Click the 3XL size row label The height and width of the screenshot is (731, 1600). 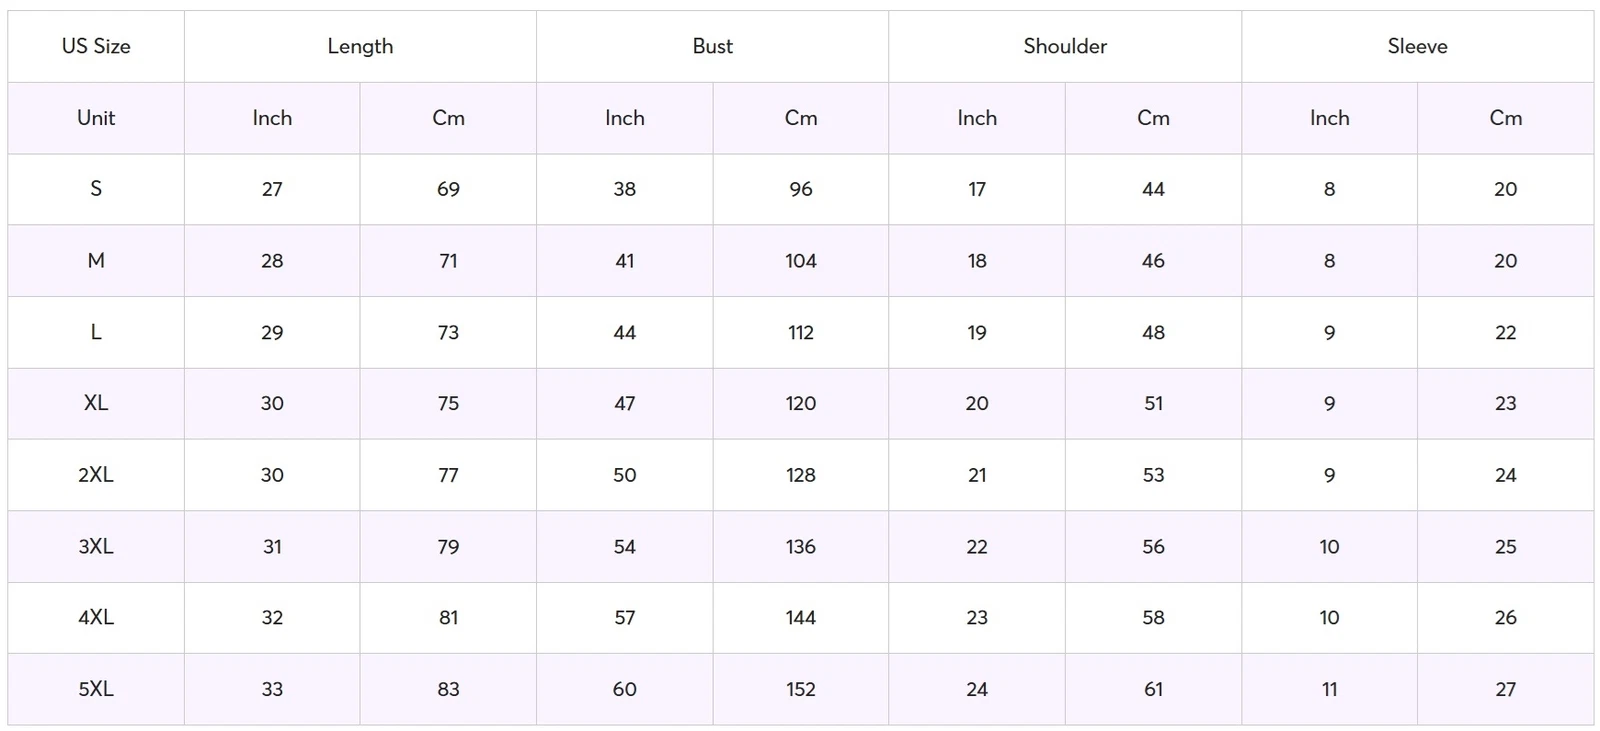coord(96,546)
